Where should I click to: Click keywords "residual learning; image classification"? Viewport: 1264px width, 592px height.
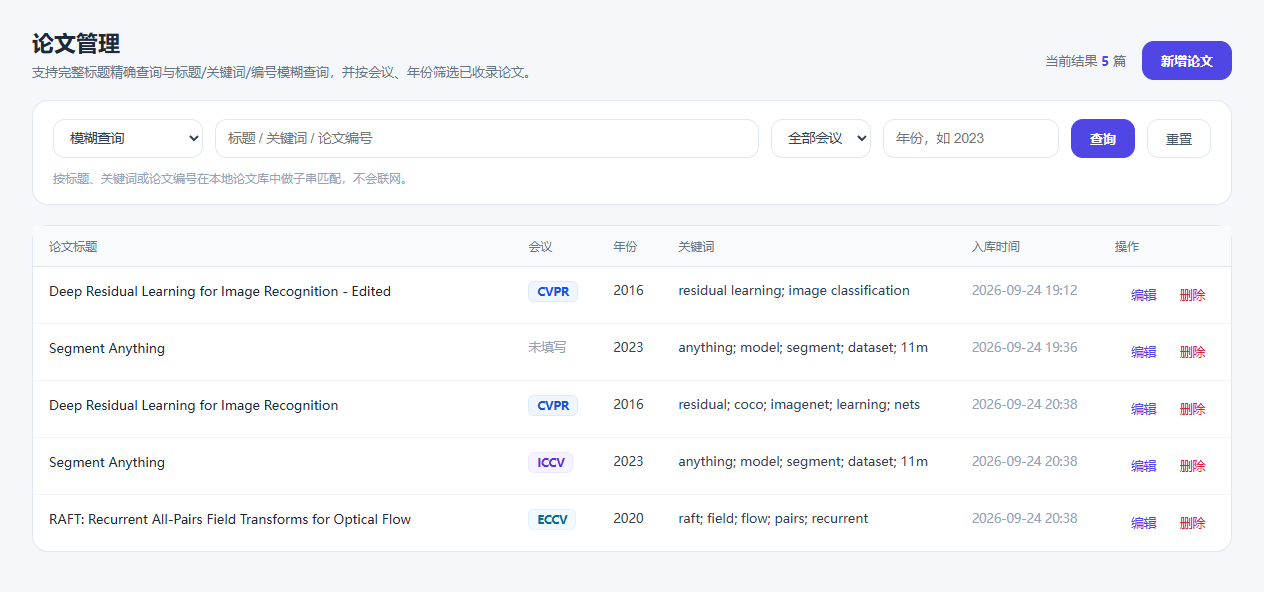(794, 291)
